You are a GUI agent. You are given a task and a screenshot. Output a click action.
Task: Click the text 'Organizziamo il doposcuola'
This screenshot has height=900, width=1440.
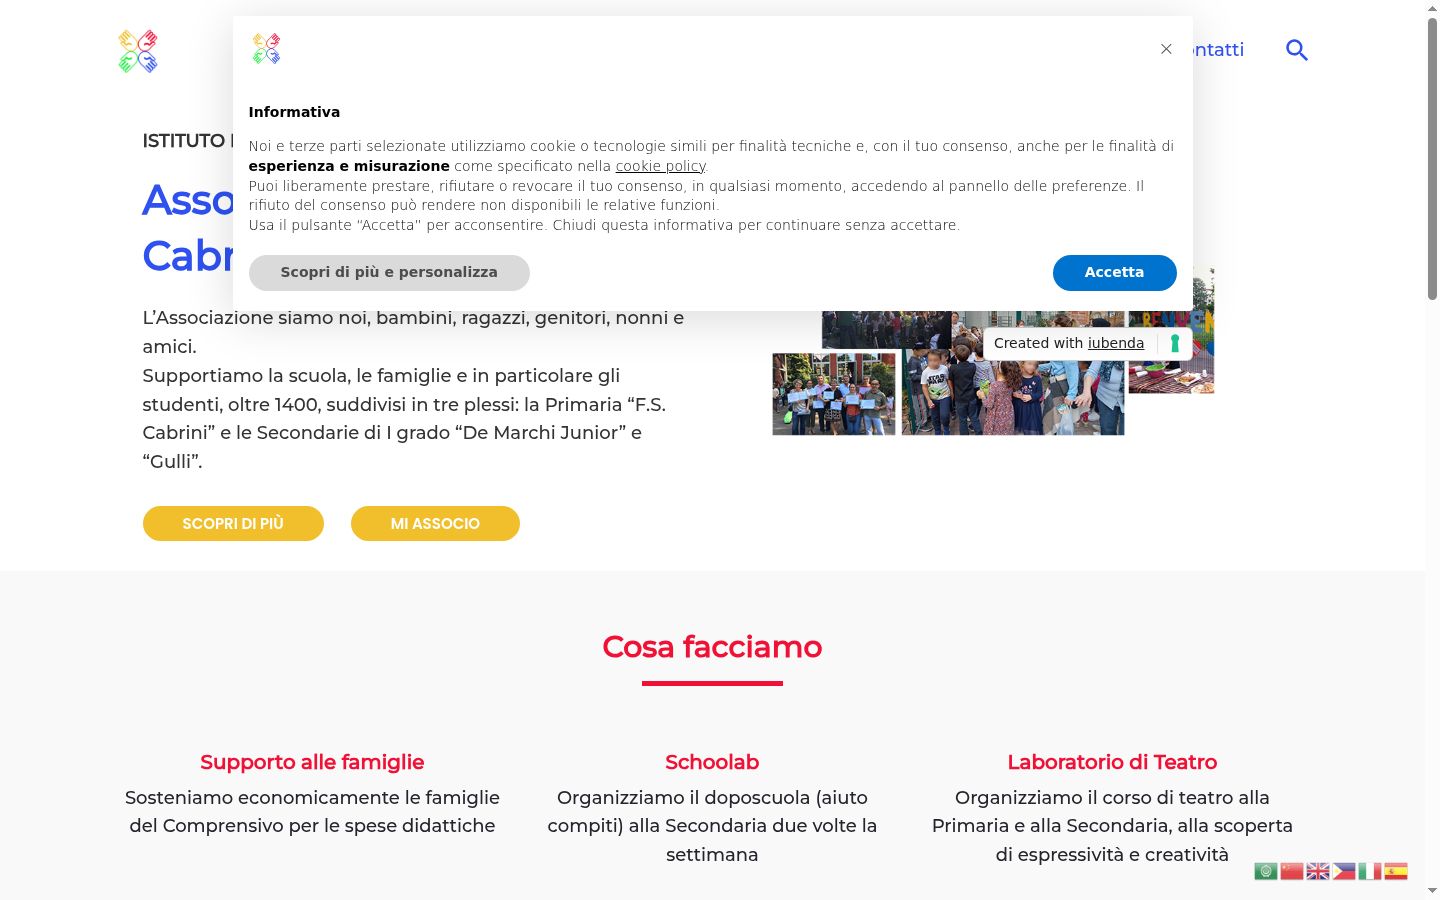pyautogui.click(x=684, y=797)
